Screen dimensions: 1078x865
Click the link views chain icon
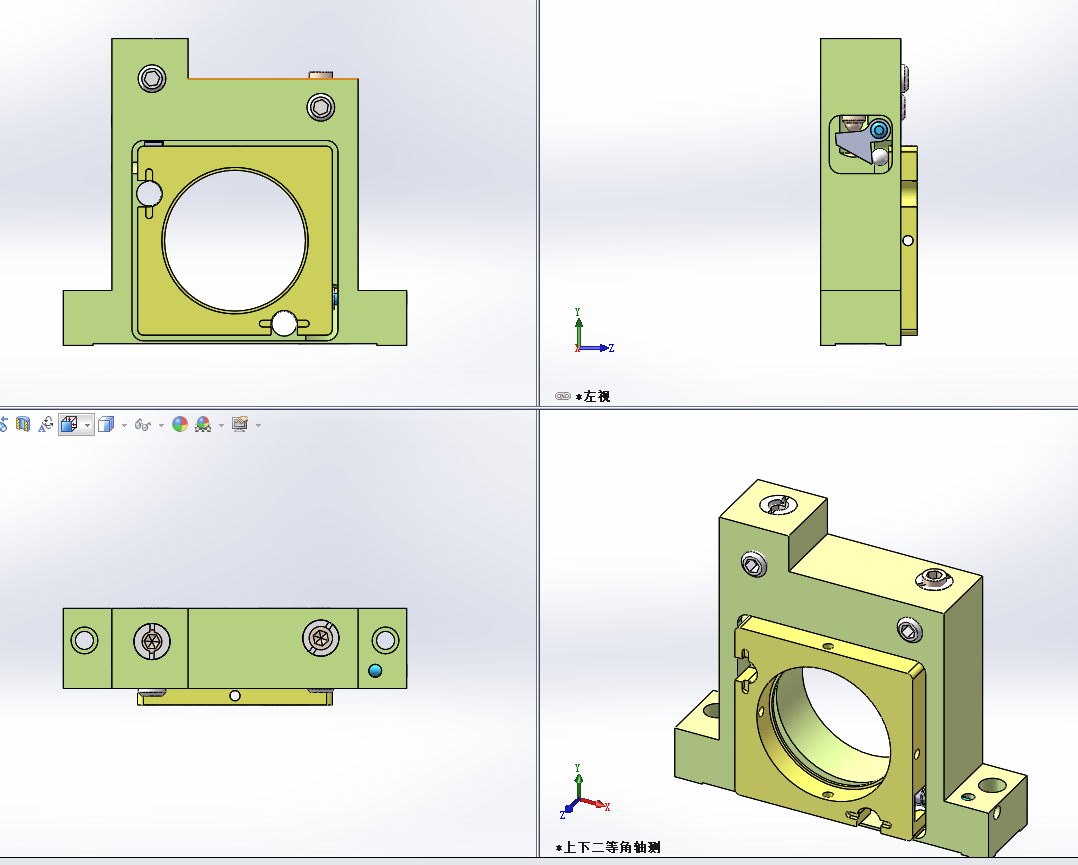click(x=562, y=396)
